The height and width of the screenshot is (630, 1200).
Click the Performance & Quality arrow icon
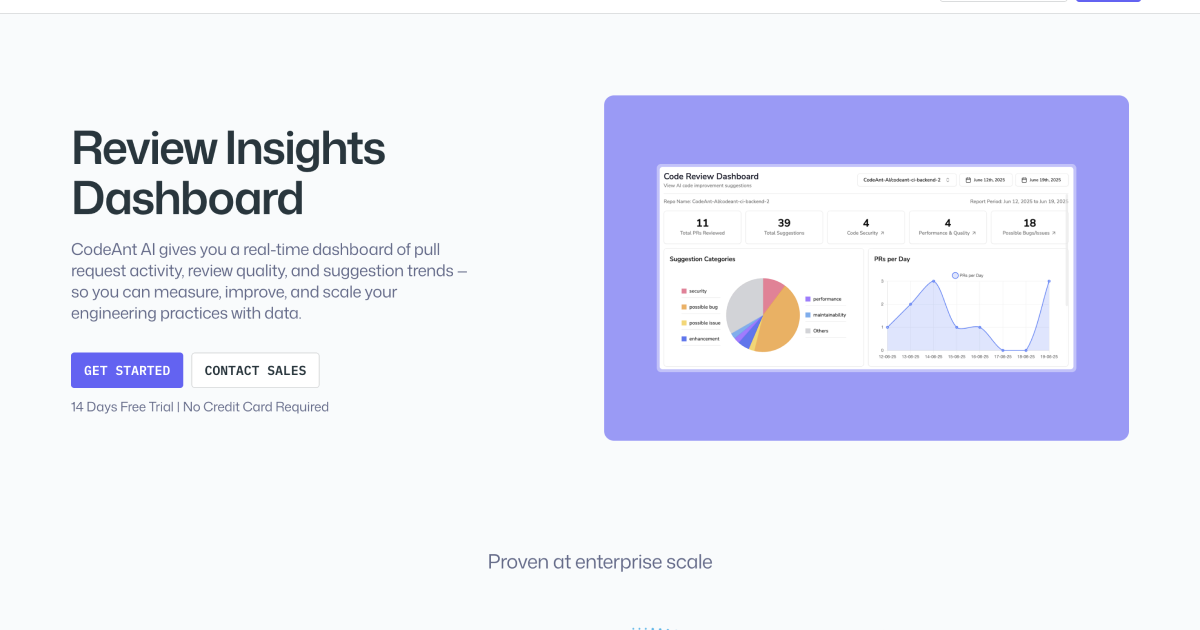point(974,233)
